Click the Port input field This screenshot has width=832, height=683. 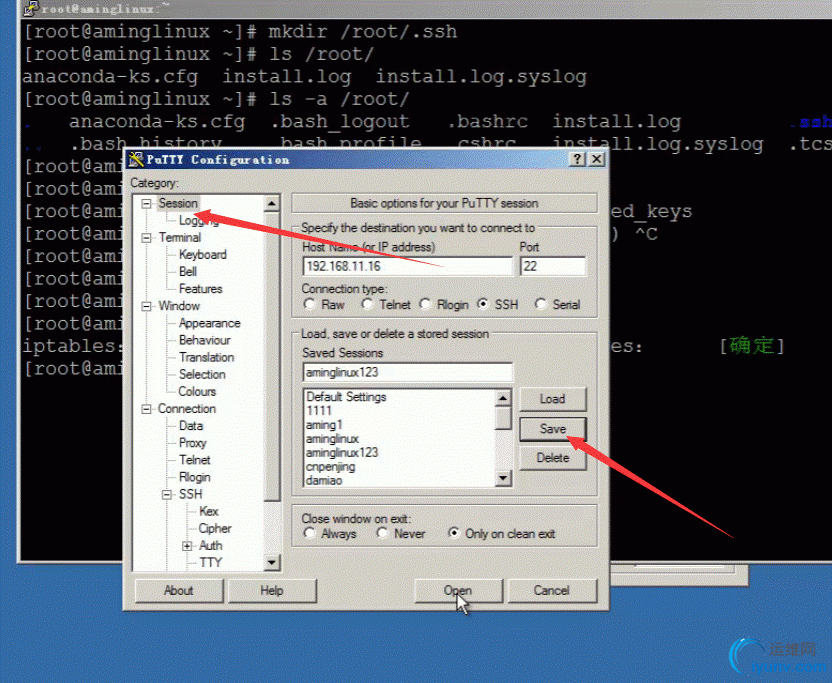coord(553,266)
